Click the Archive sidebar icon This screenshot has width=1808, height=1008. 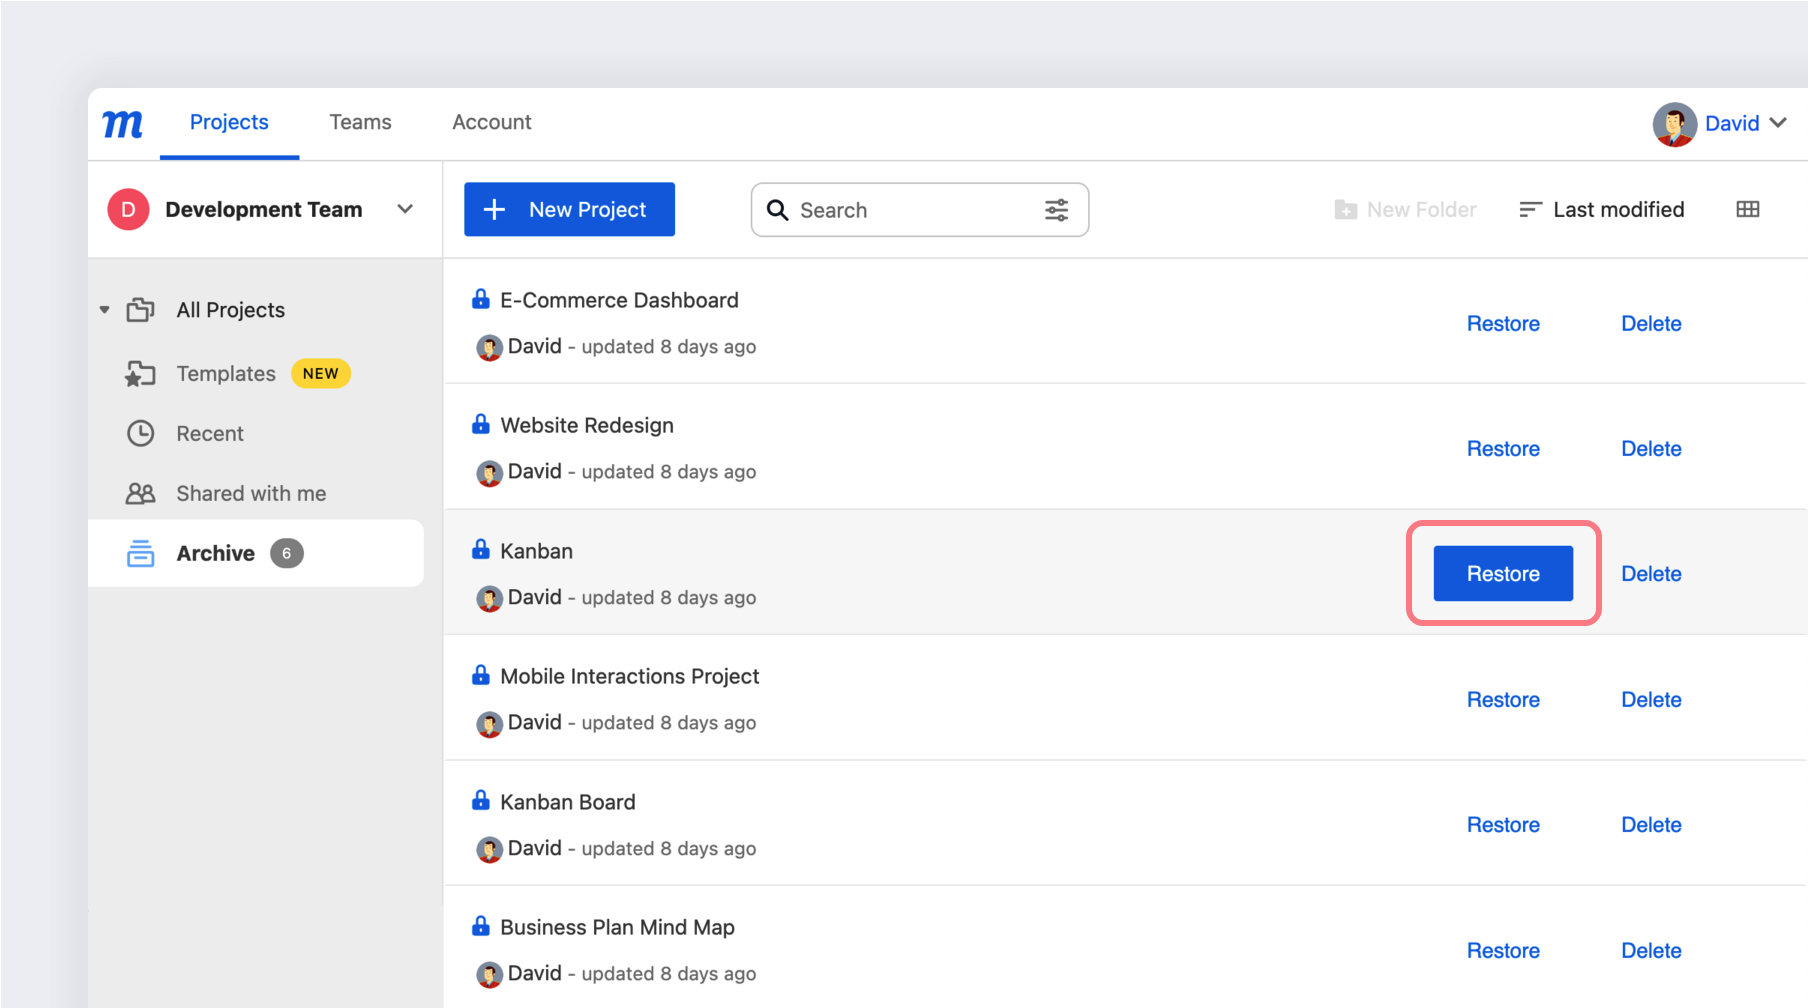141,553
